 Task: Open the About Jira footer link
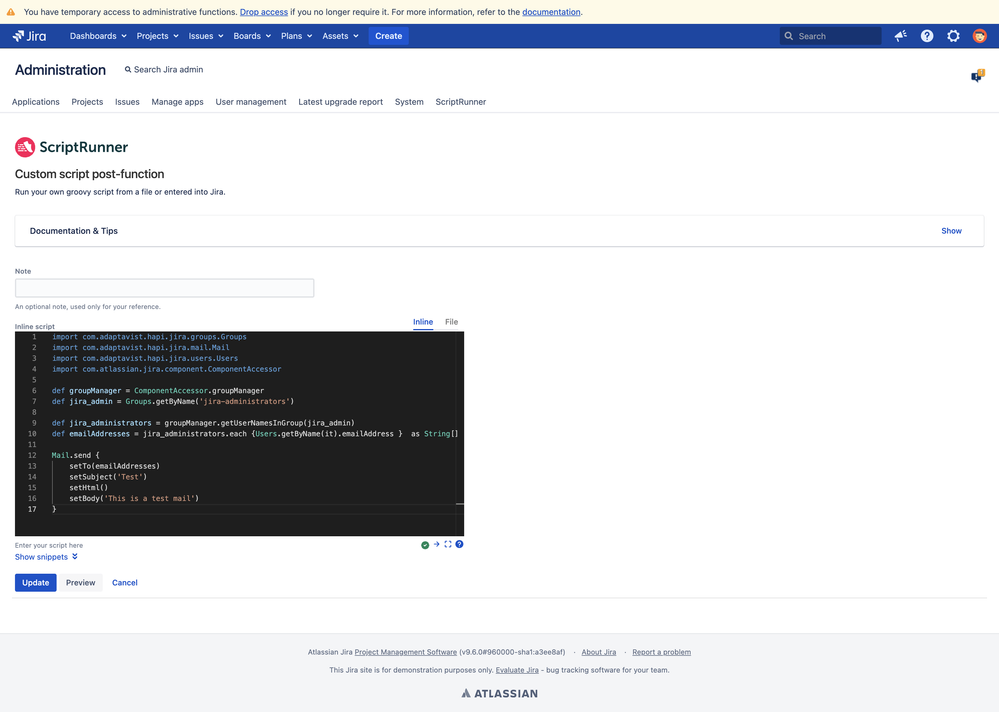click(x=598, y=652)
